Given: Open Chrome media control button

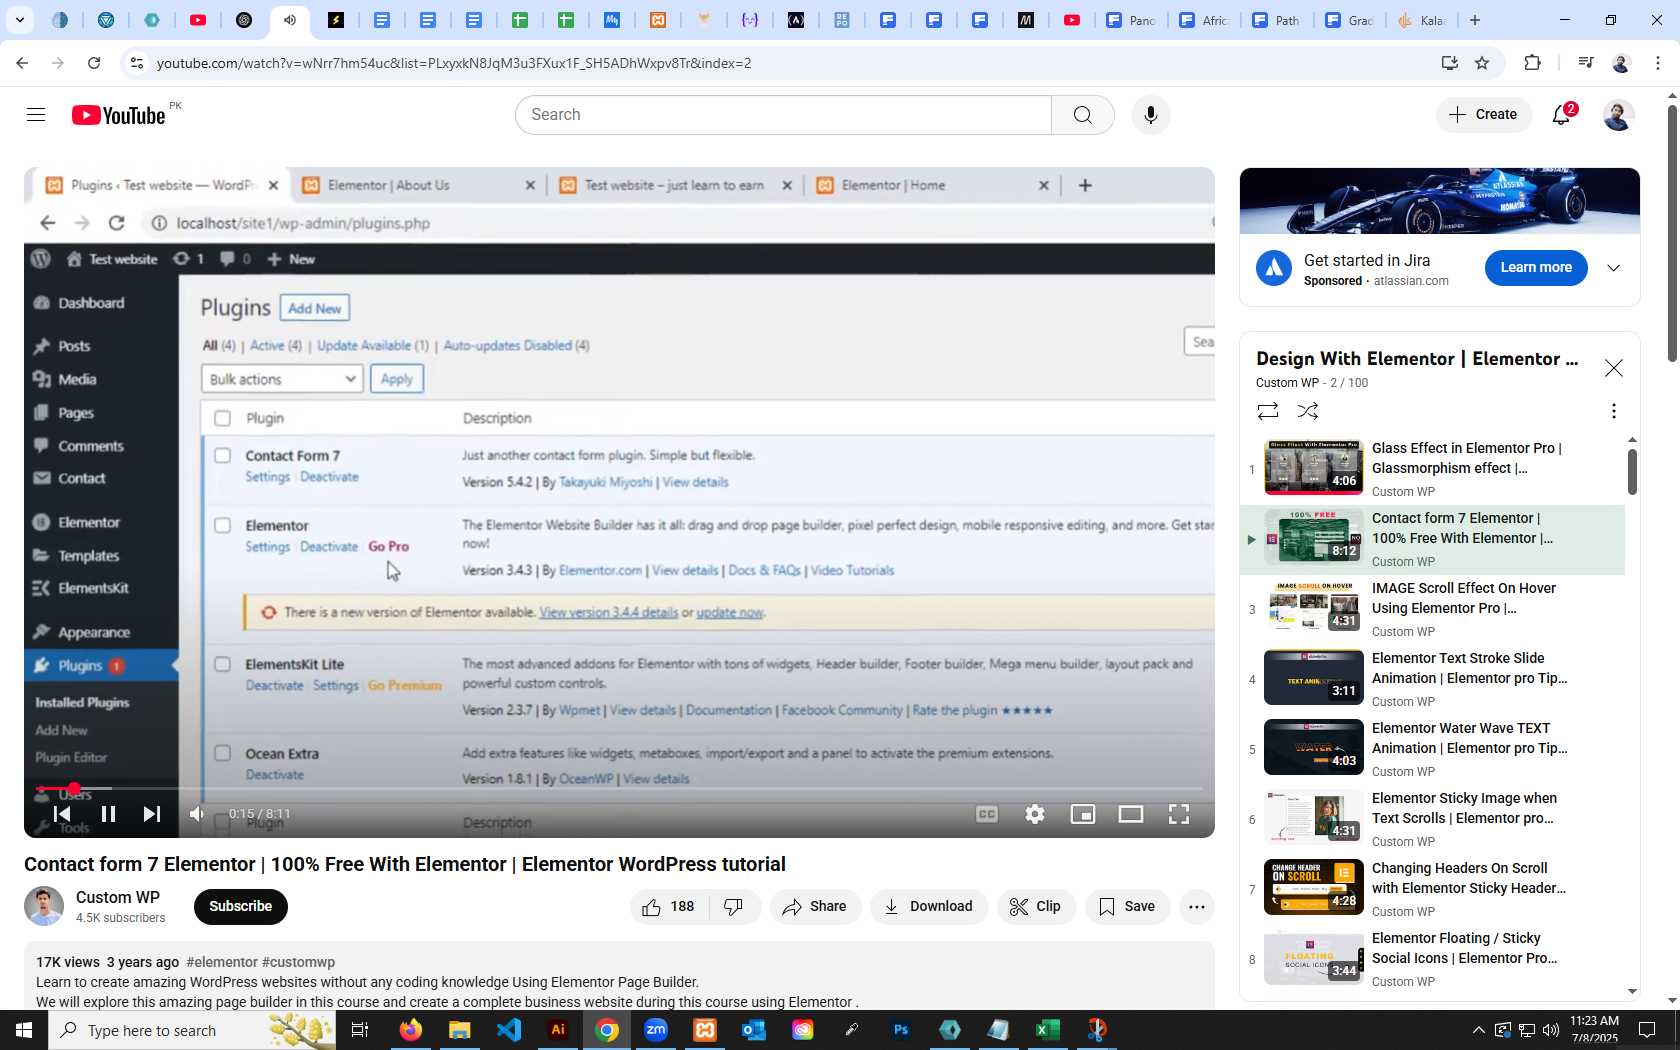Looking at the screenshot, I should coord(1585,63).
